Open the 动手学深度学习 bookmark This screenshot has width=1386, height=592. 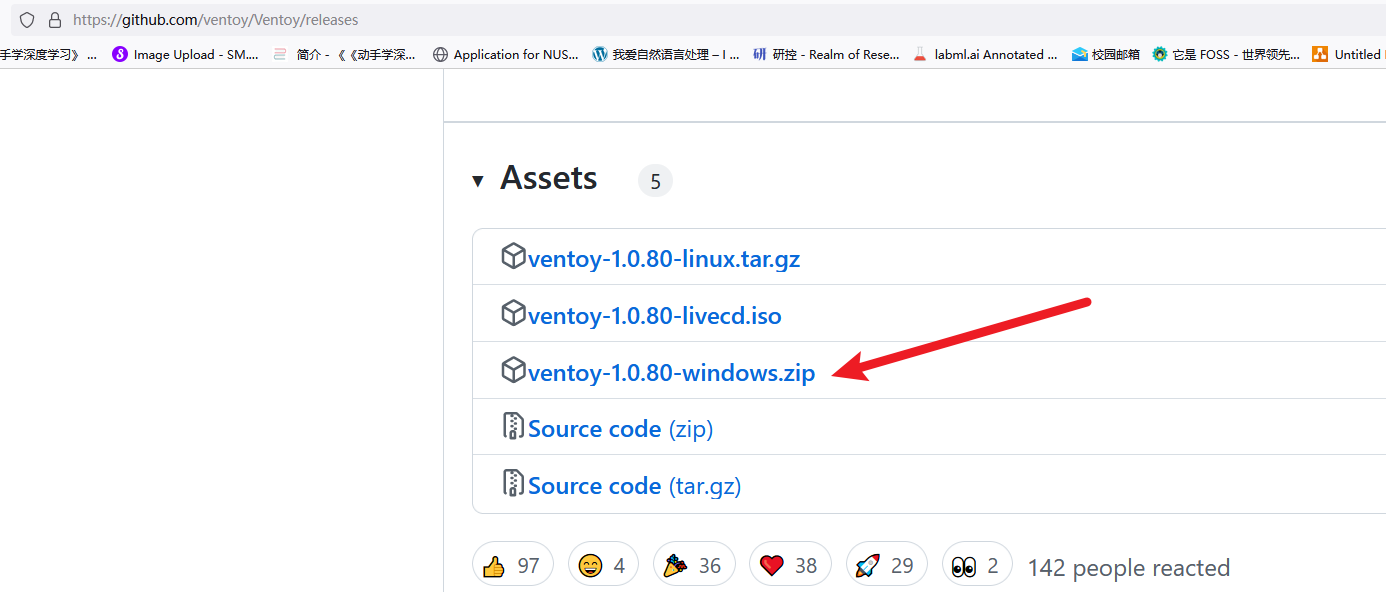pos(48,55)
